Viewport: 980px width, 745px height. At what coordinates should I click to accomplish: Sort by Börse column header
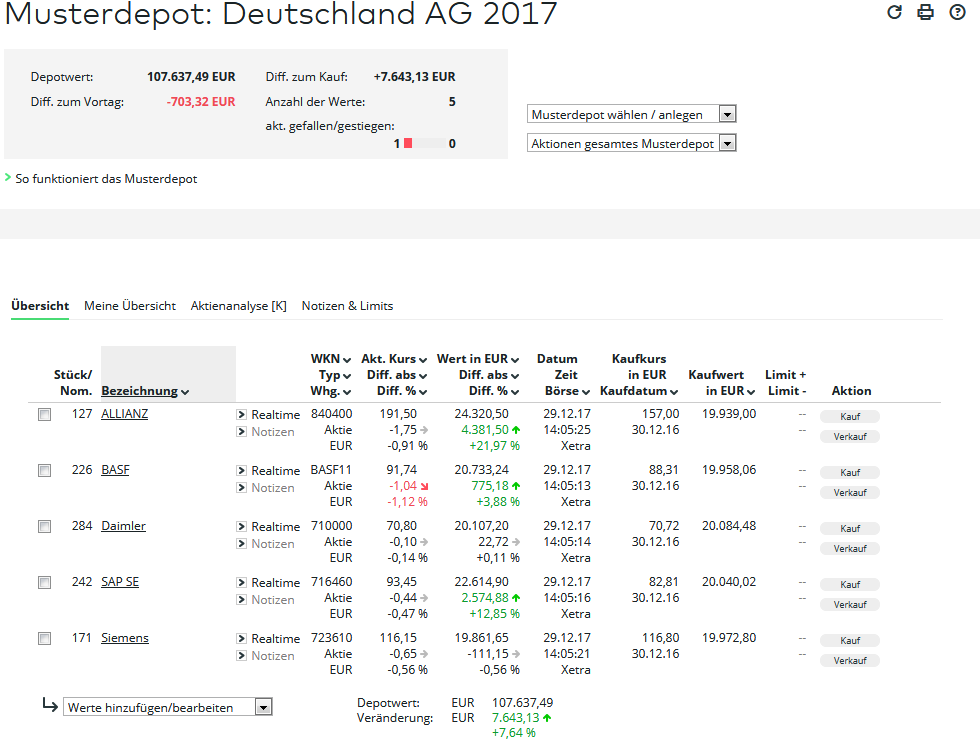567,391
